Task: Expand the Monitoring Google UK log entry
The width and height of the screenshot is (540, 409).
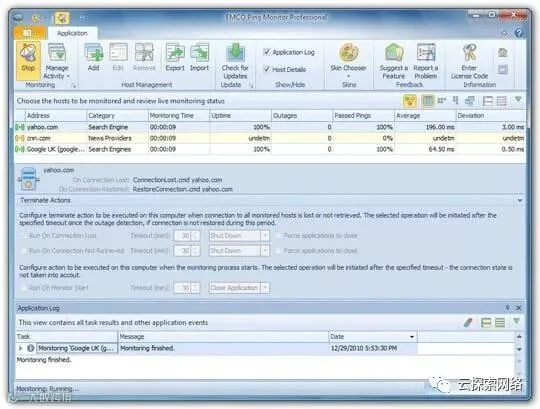Action: tap(20, 348)
